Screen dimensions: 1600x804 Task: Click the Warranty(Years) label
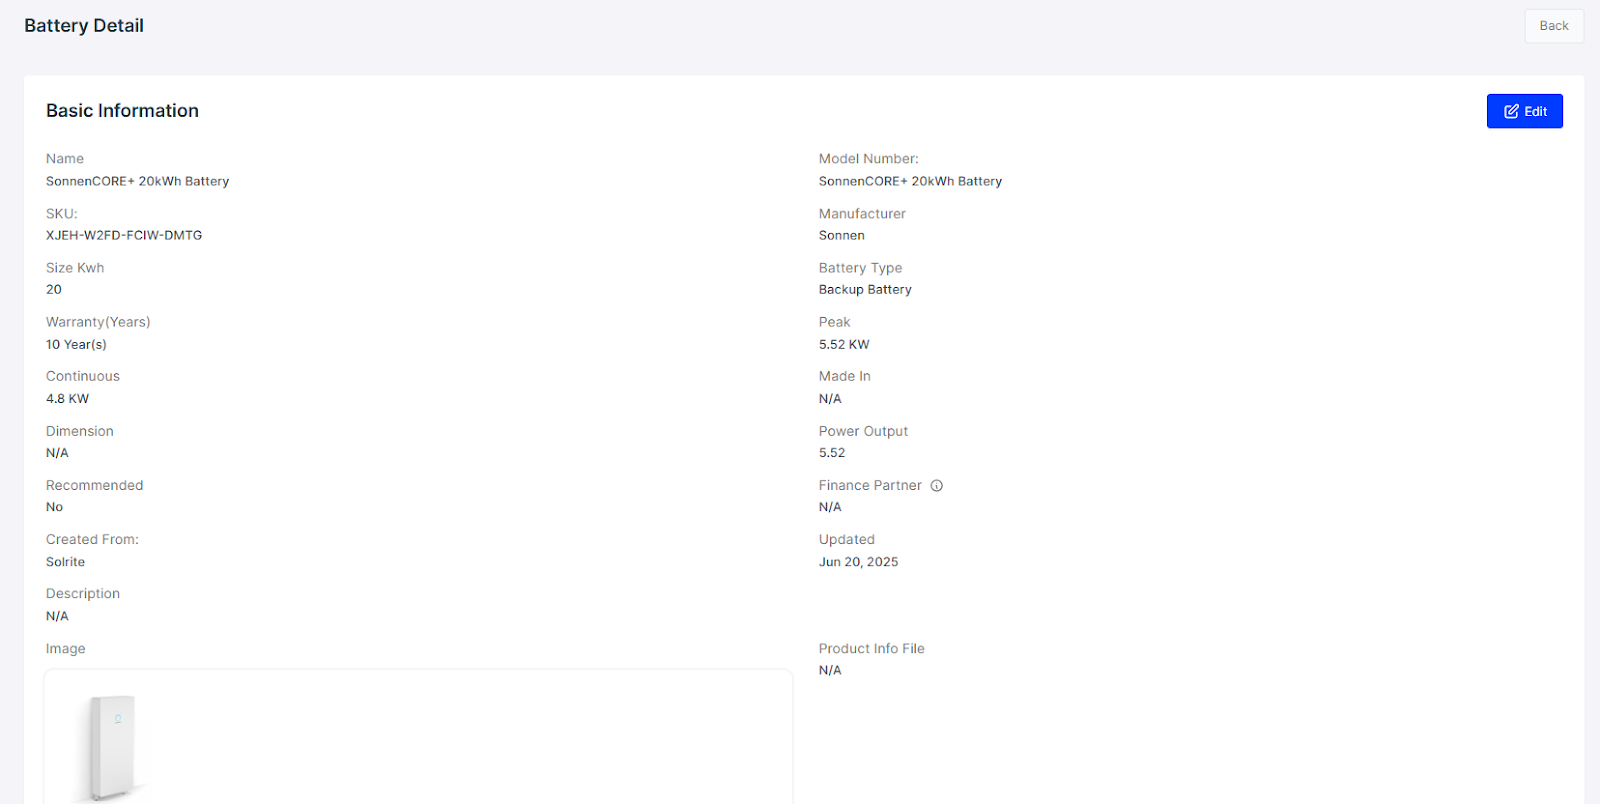click(98, 322)
